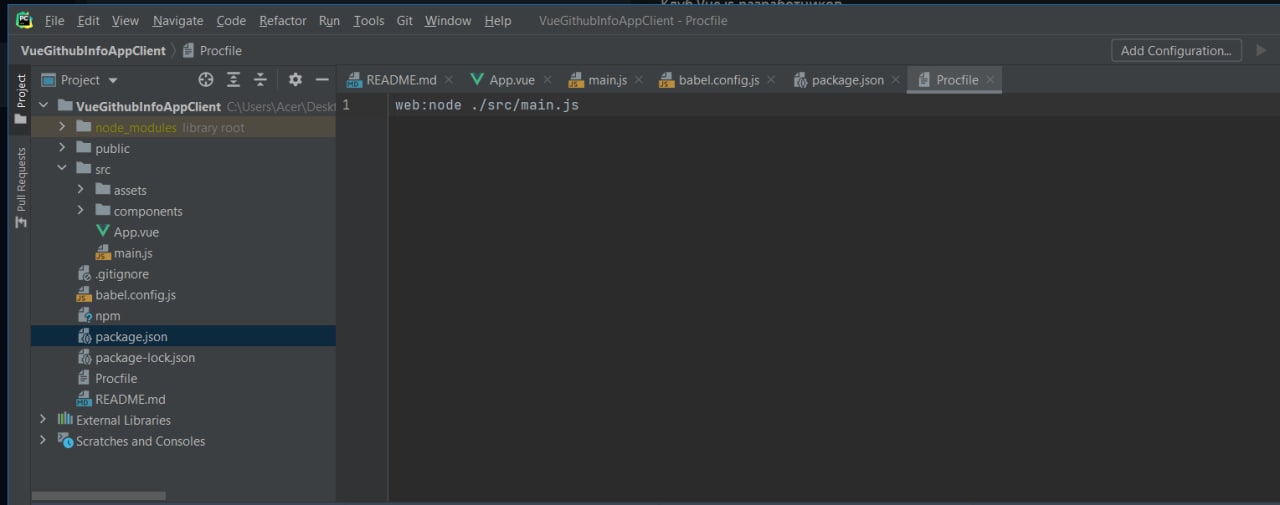Image resolution: width=1280 pixels, height=505 pixels.
Task: Expand Scratches and Consoles node
Action: click(x=43, y=441)
